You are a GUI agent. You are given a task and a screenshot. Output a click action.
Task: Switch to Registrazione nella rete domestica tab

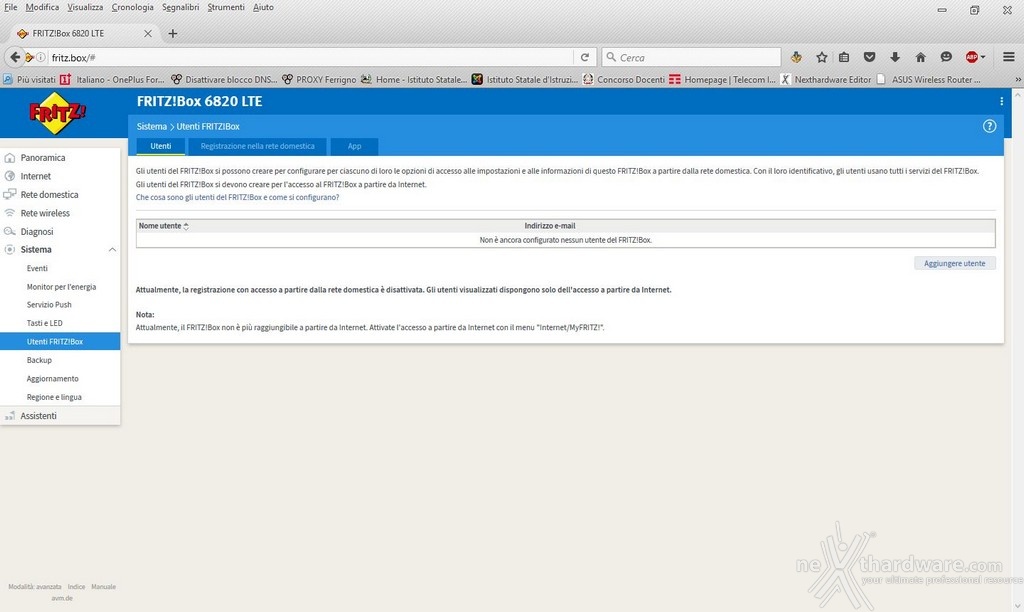[x=257, y=146]
